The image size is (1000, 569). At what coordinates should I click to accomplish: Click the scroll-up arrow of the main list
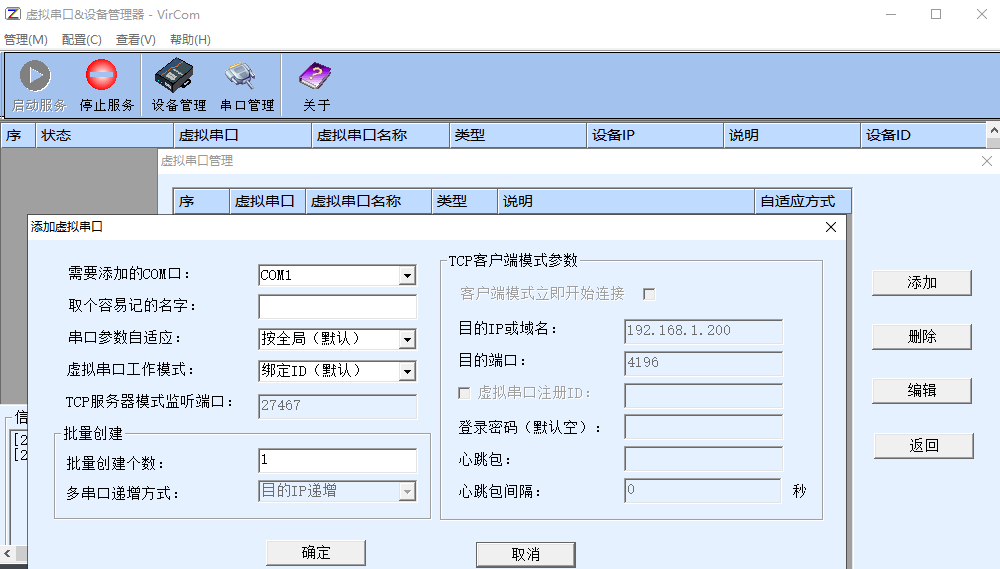993,130
